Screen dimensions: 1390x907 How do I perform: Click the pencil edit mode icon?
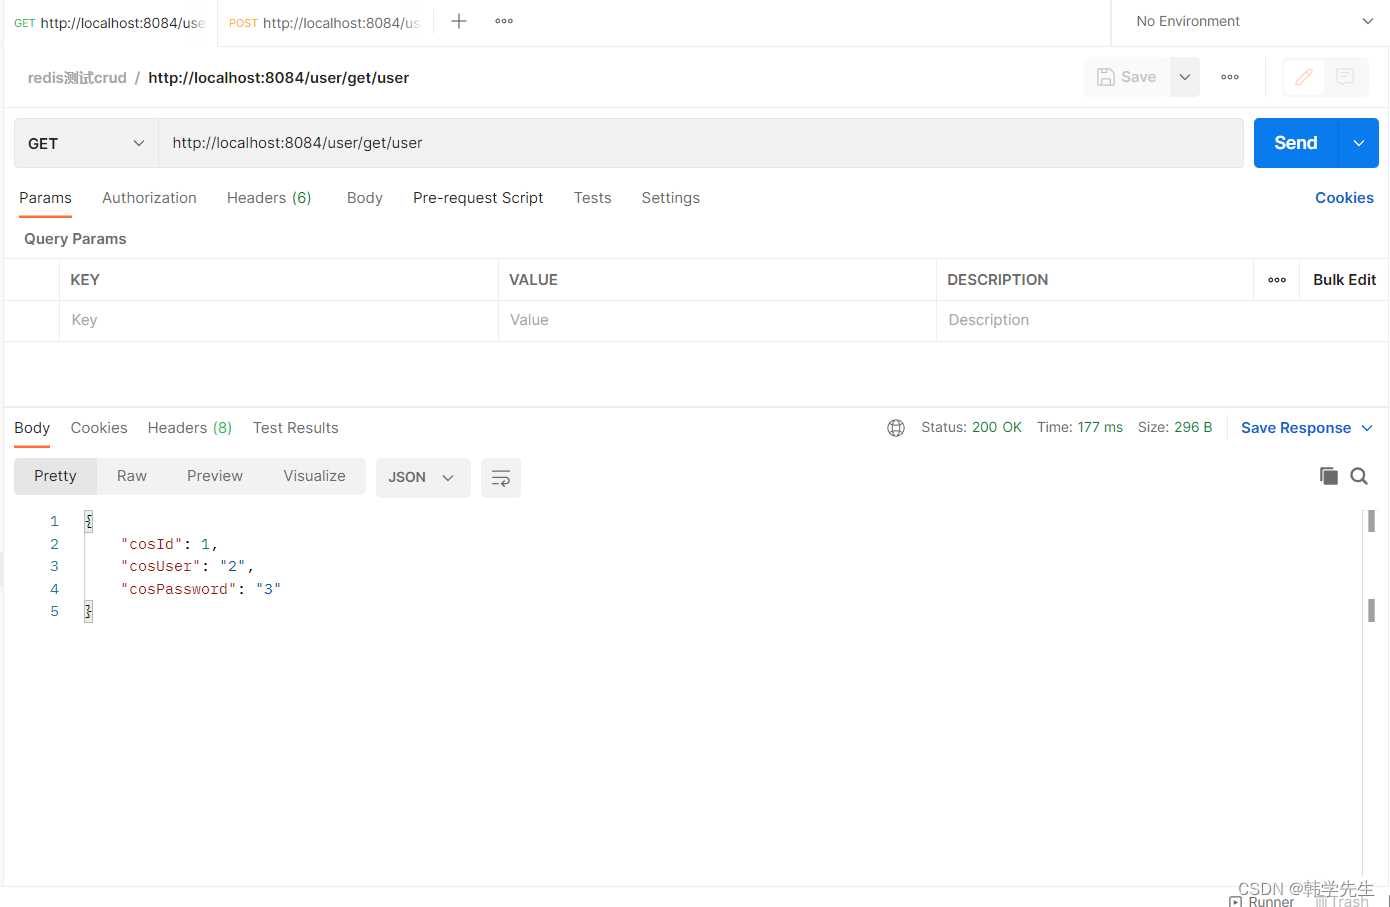[x=1304, y=77]
